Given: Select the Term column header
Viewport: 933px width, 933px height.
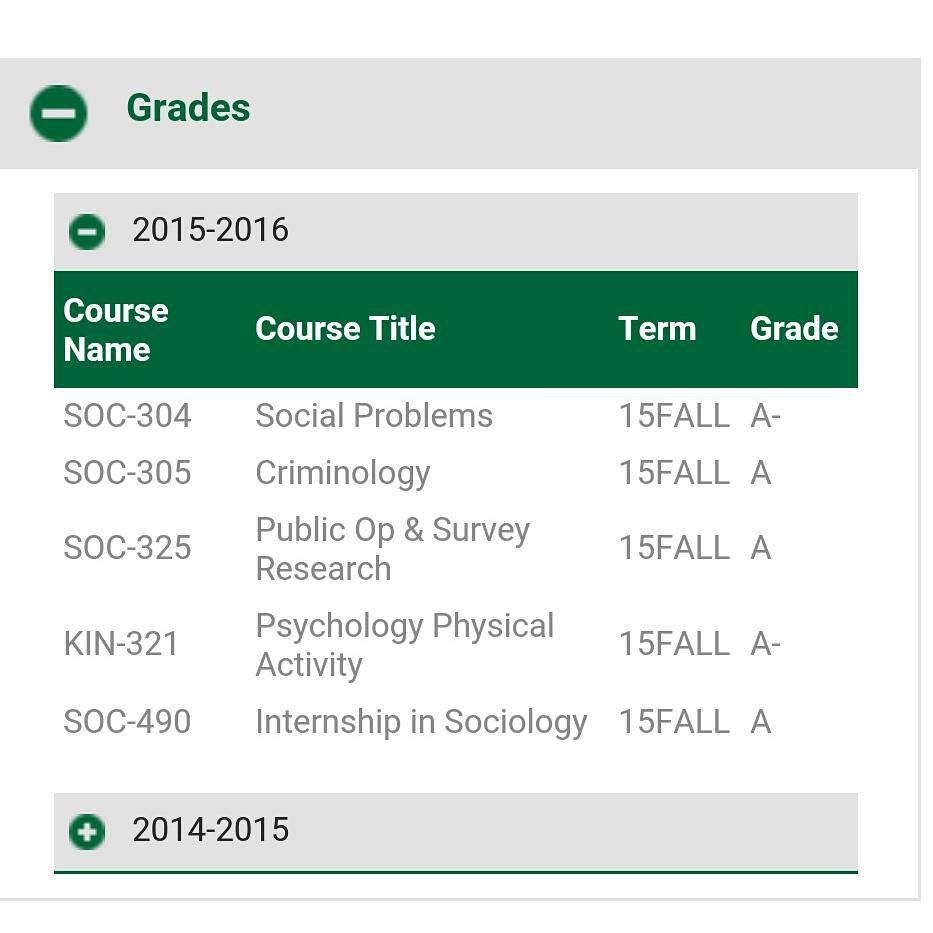Looking at the screenshot, I should [x=657, y=328].
